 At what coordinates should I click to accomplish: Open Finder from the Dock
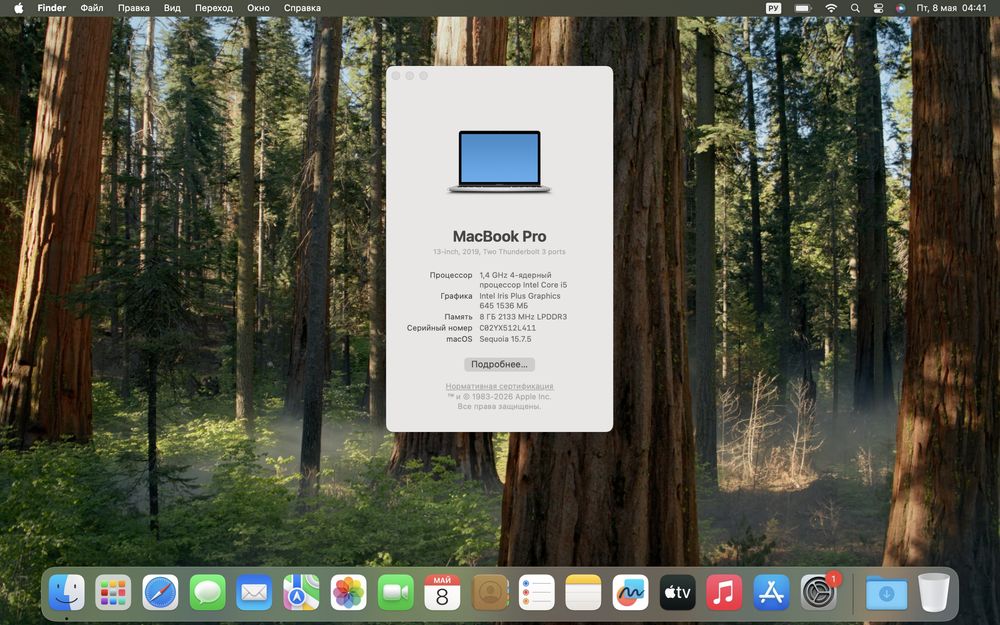tap(66, 592)
